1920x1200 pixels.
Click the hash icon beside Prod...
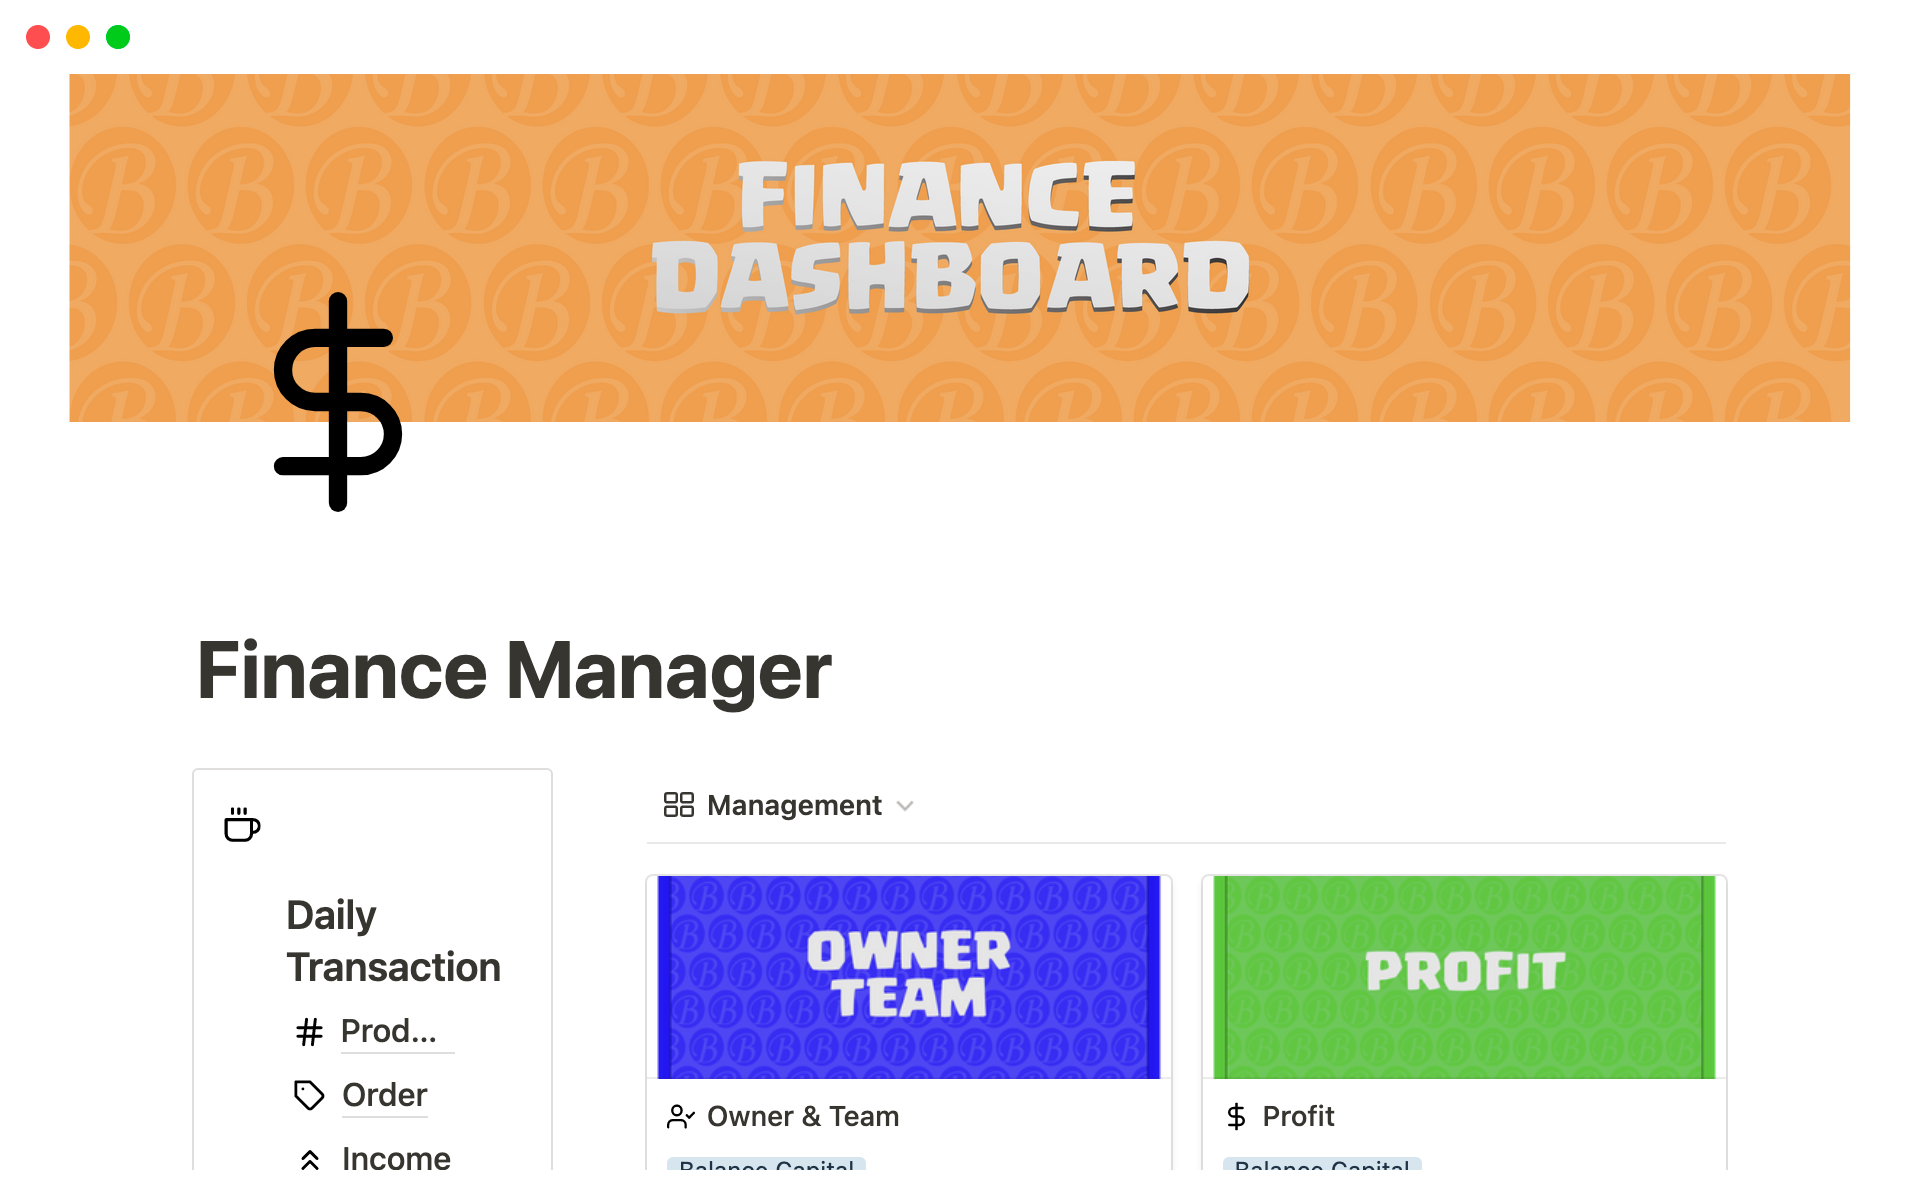click(309, 1031)
